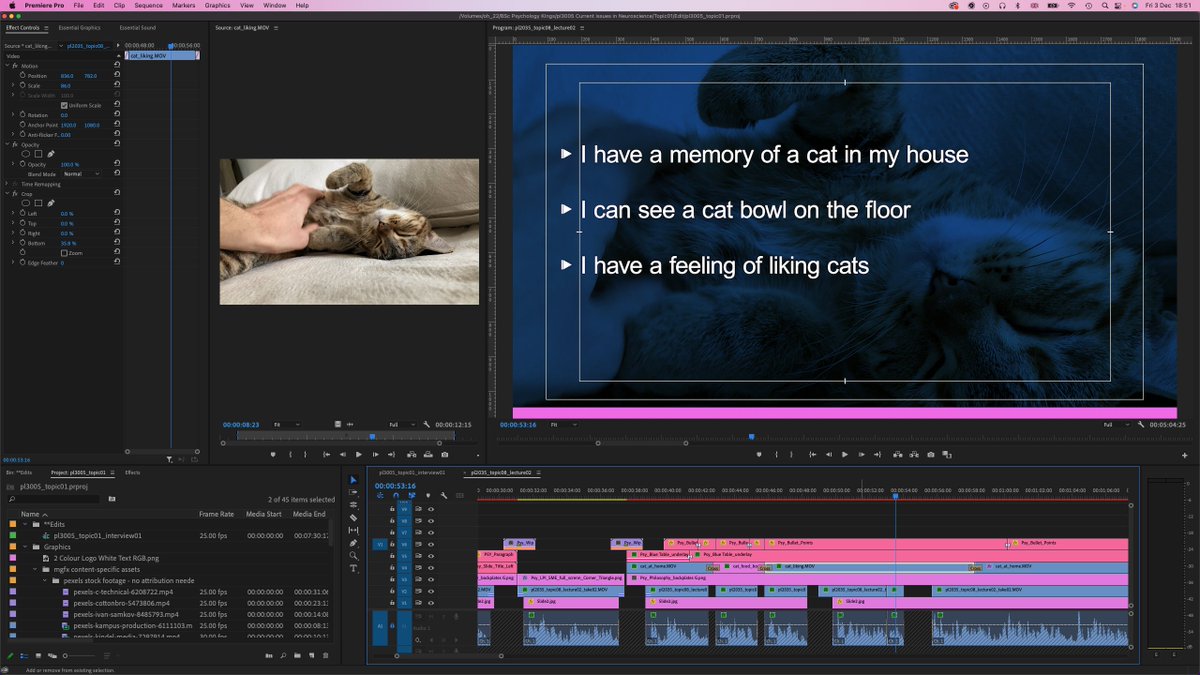Reset the Crop Bottom parameter
Viewport: 1200px width, 675px height.
click(117, 243)
